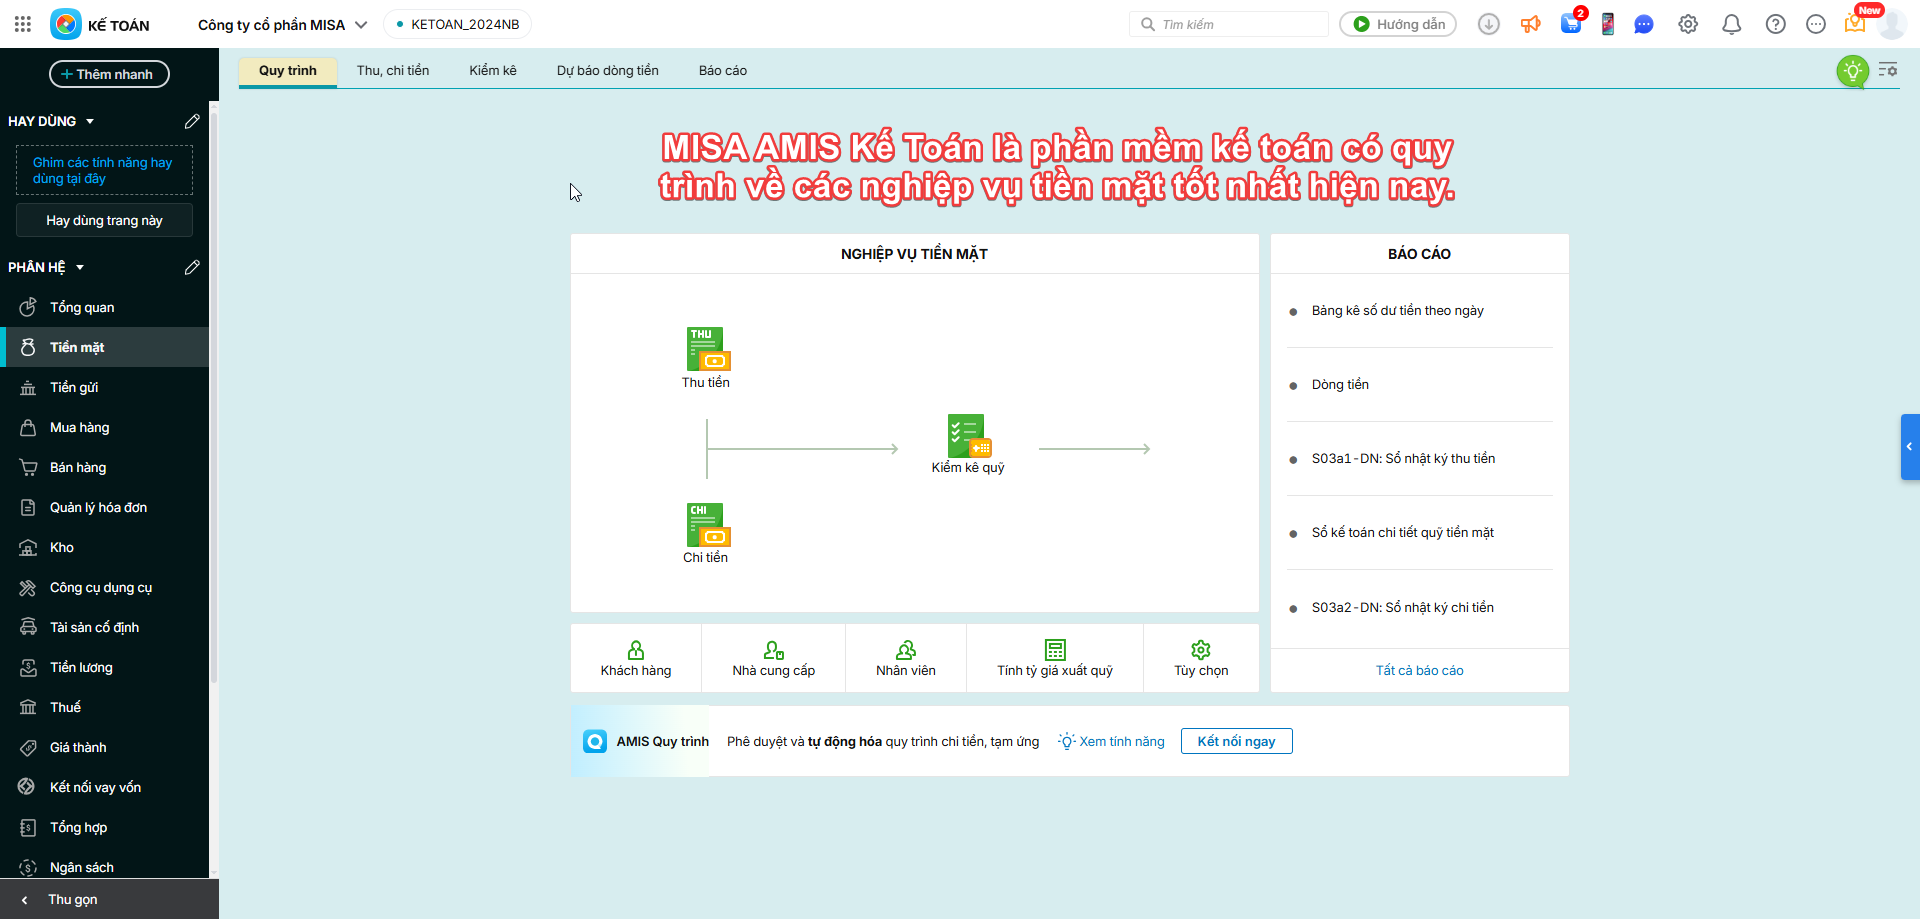Screen dimensions: 1920x919
Task: Select database KETOAN_2024NB
Action: 458,25
